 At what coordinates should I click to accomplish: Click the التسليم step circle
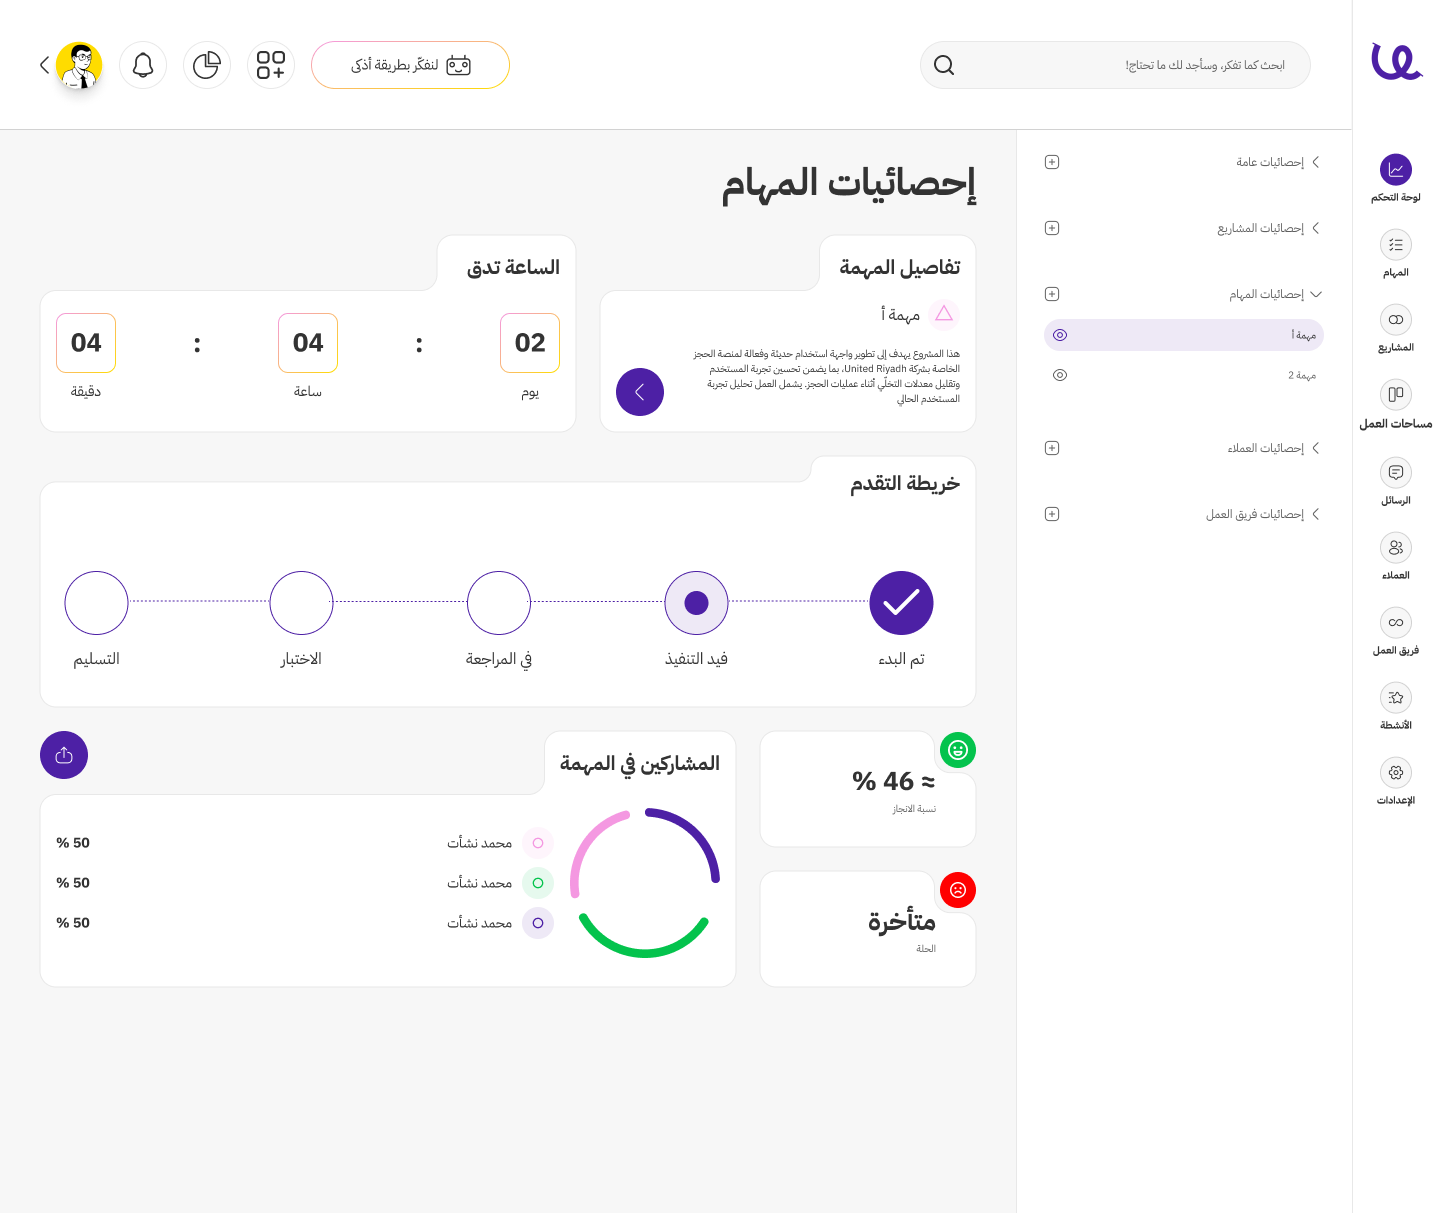coord(96,603)
